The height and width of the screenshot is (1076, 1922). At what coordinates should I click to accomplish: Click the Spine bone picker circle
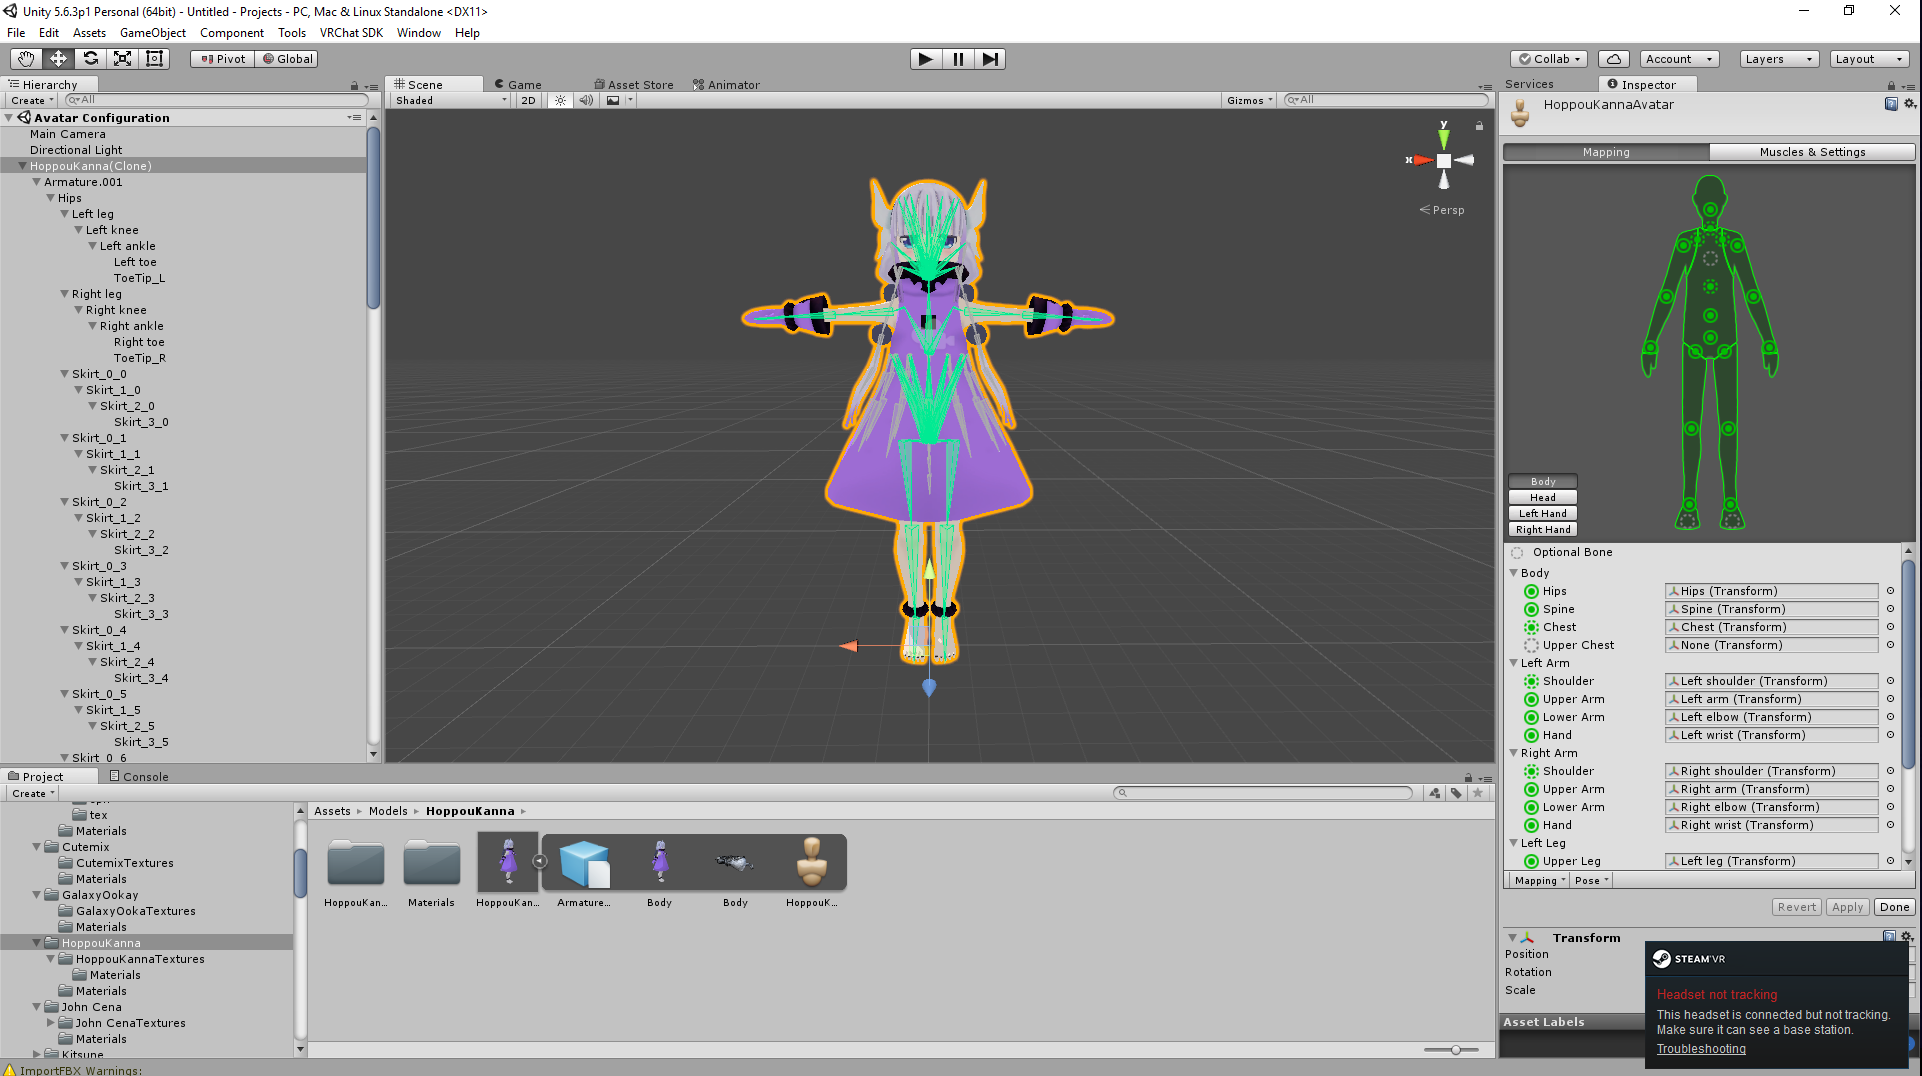(1890, 609)
